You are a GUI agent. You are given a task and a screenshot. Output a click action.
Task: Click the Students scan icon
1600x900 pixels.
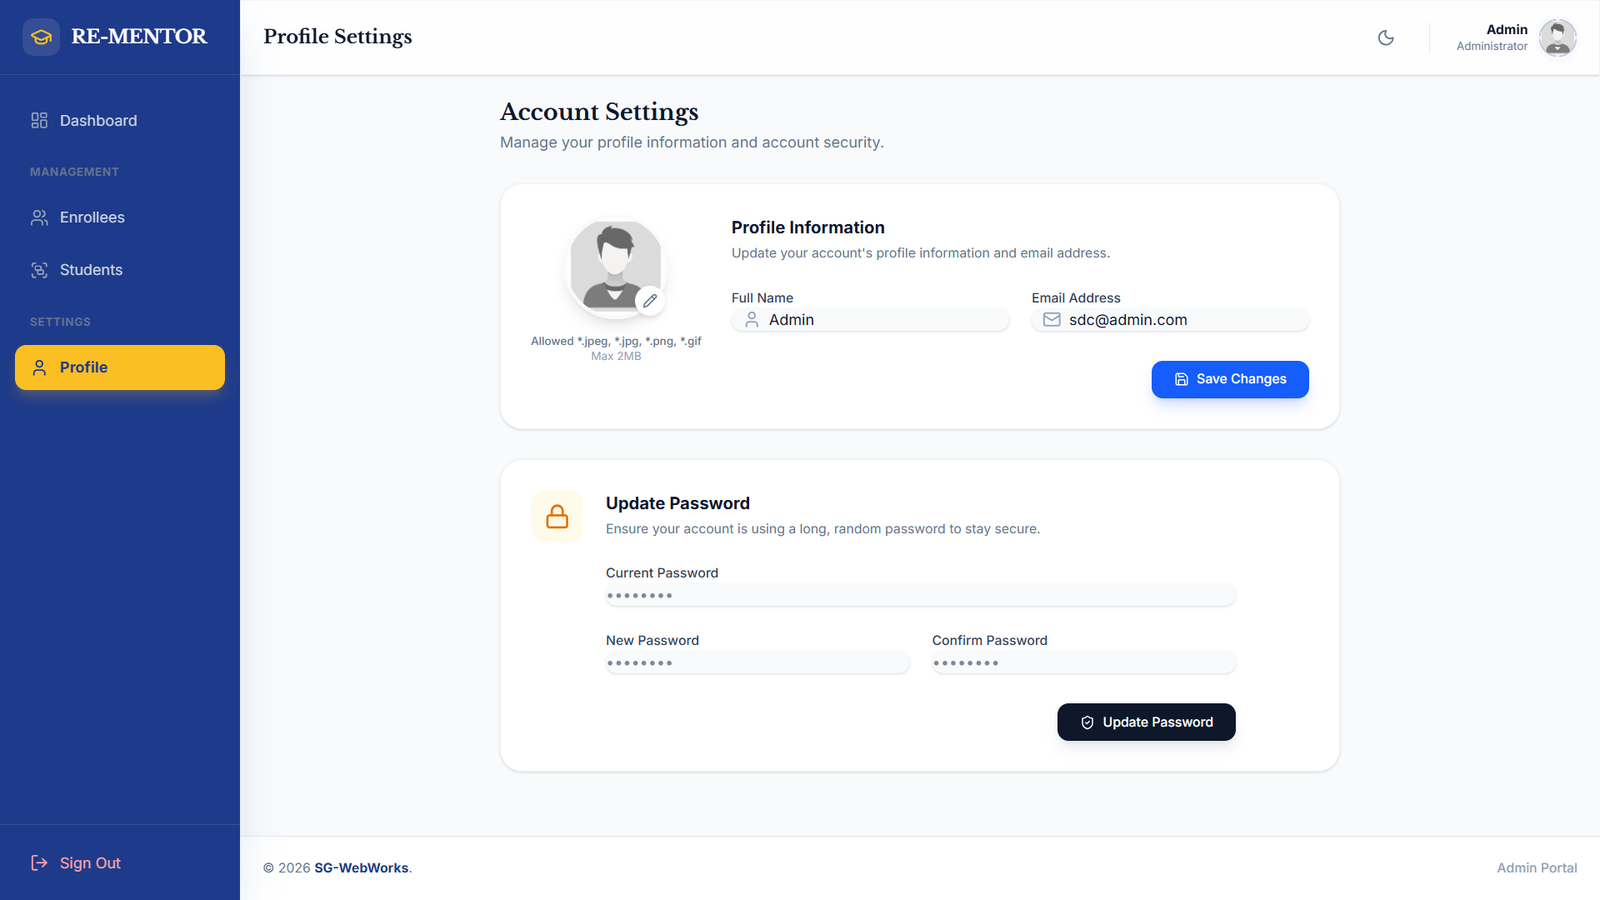(x=39, y=270)
